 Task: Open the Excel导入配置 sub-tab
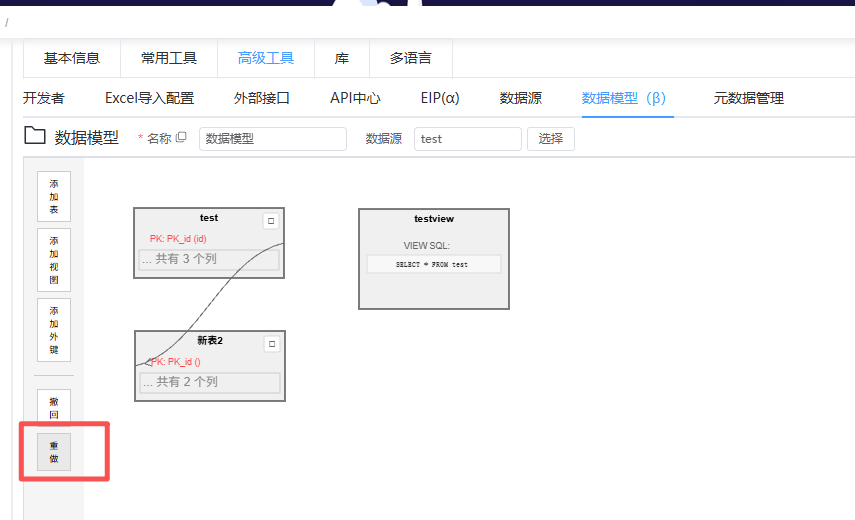149,98
